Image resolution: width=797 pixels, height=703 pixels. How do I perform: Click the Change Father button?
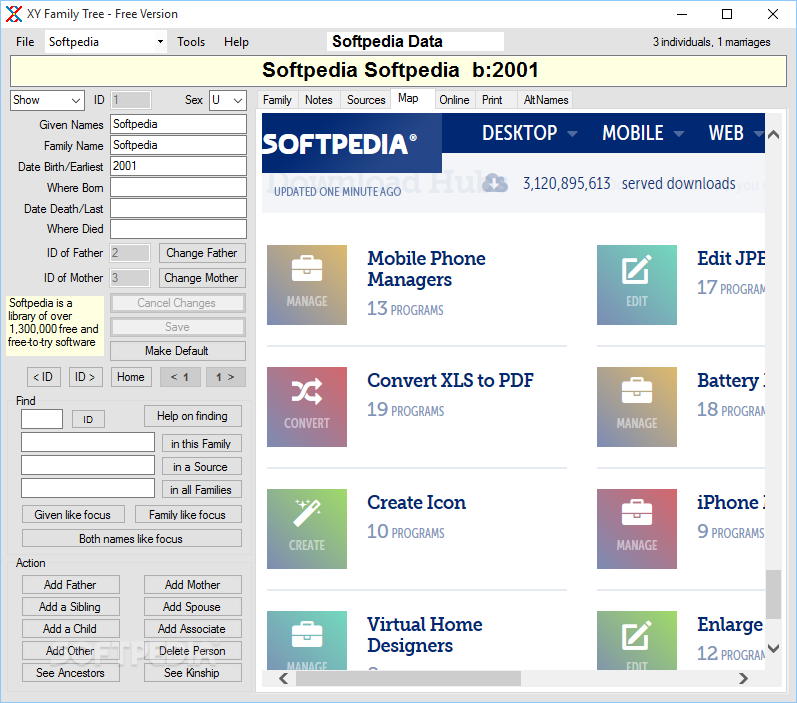coord(202,253)
